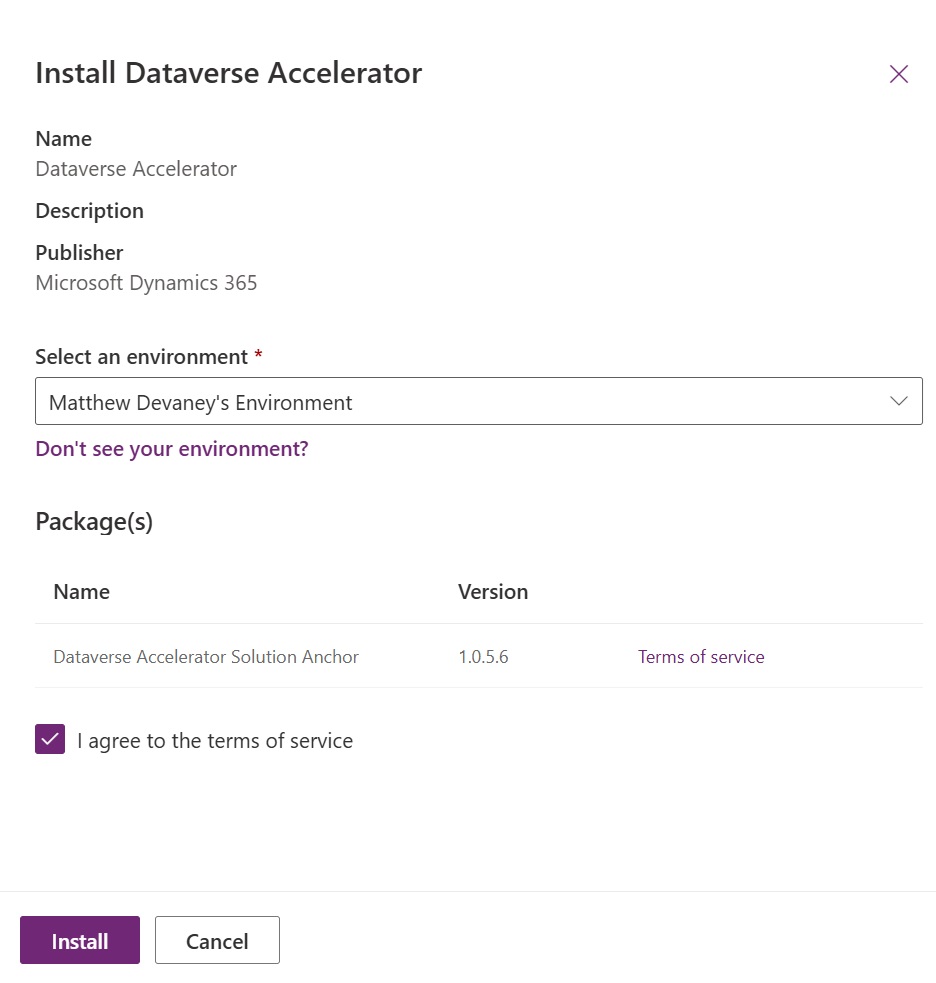Click the Package(s) section heading

click(94, 522)
